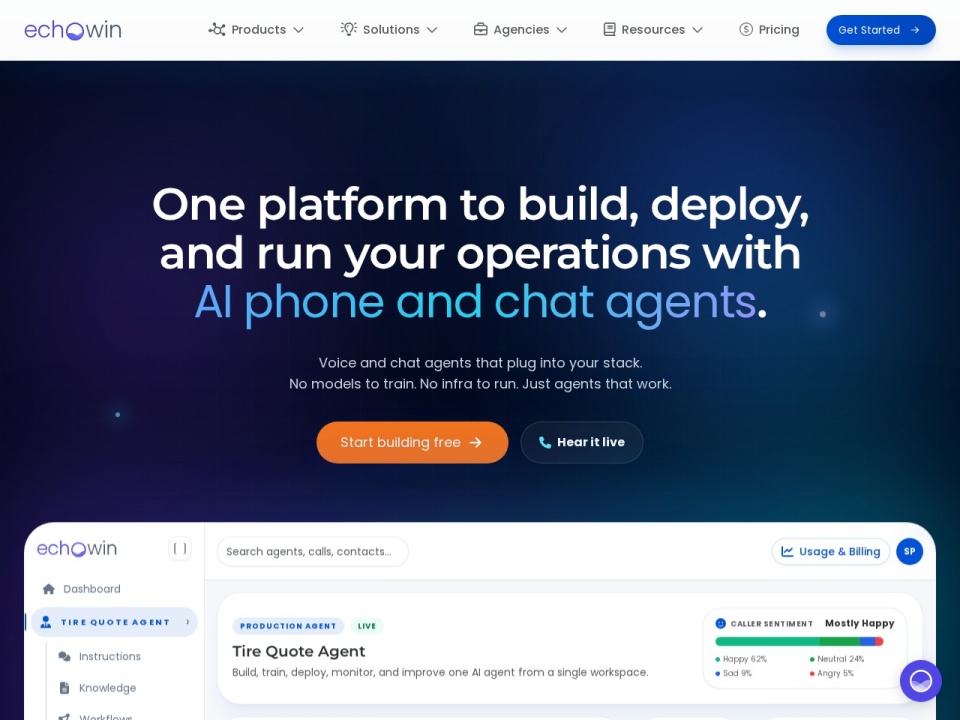Click the SP user avatar

[x=910, y=552]
